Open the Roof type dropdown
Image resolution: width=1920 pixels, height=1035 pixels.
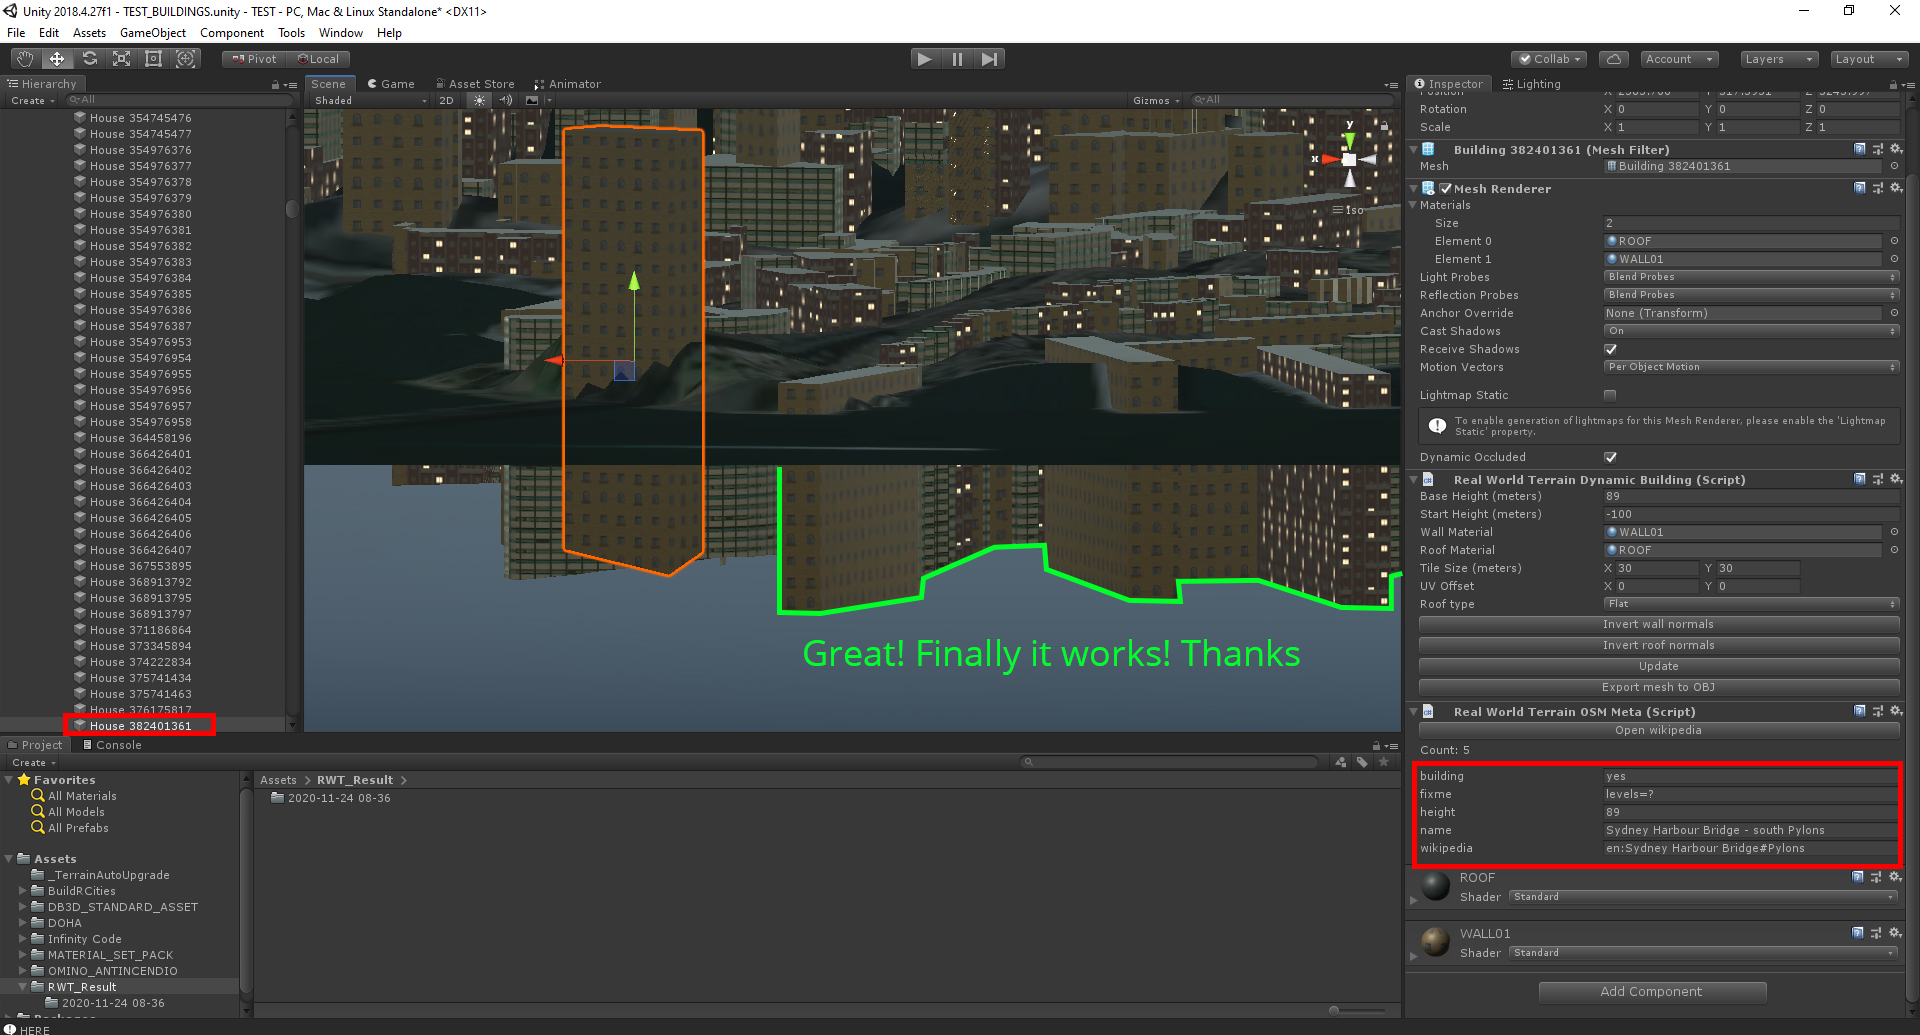pos(1751,604)
